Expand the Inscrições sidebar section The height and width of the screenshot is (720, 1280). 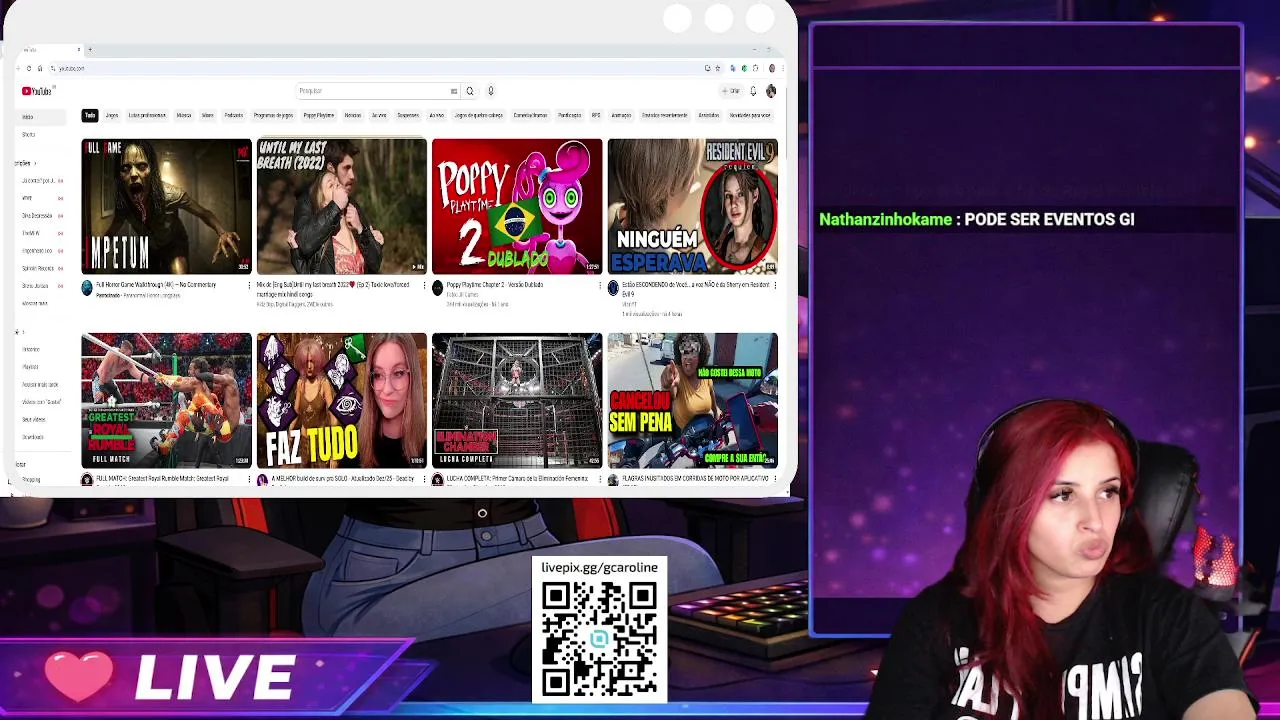[26, 163]
